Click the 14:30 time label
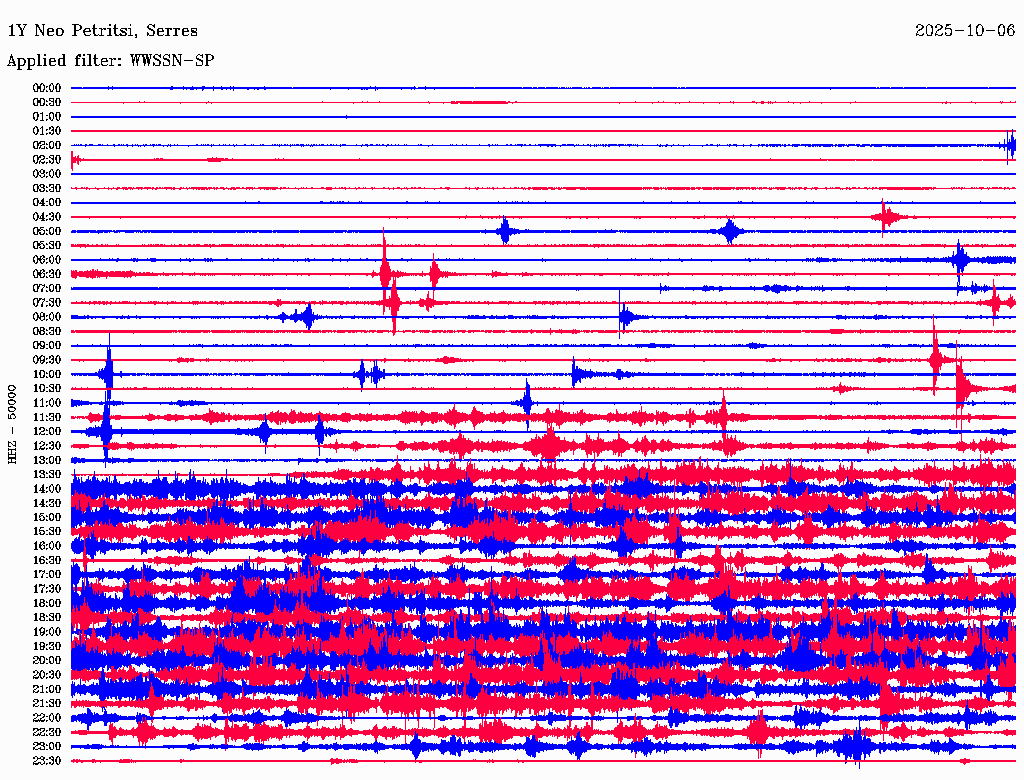The width and height of the screenshot is (1024, 780). point(46,504)
